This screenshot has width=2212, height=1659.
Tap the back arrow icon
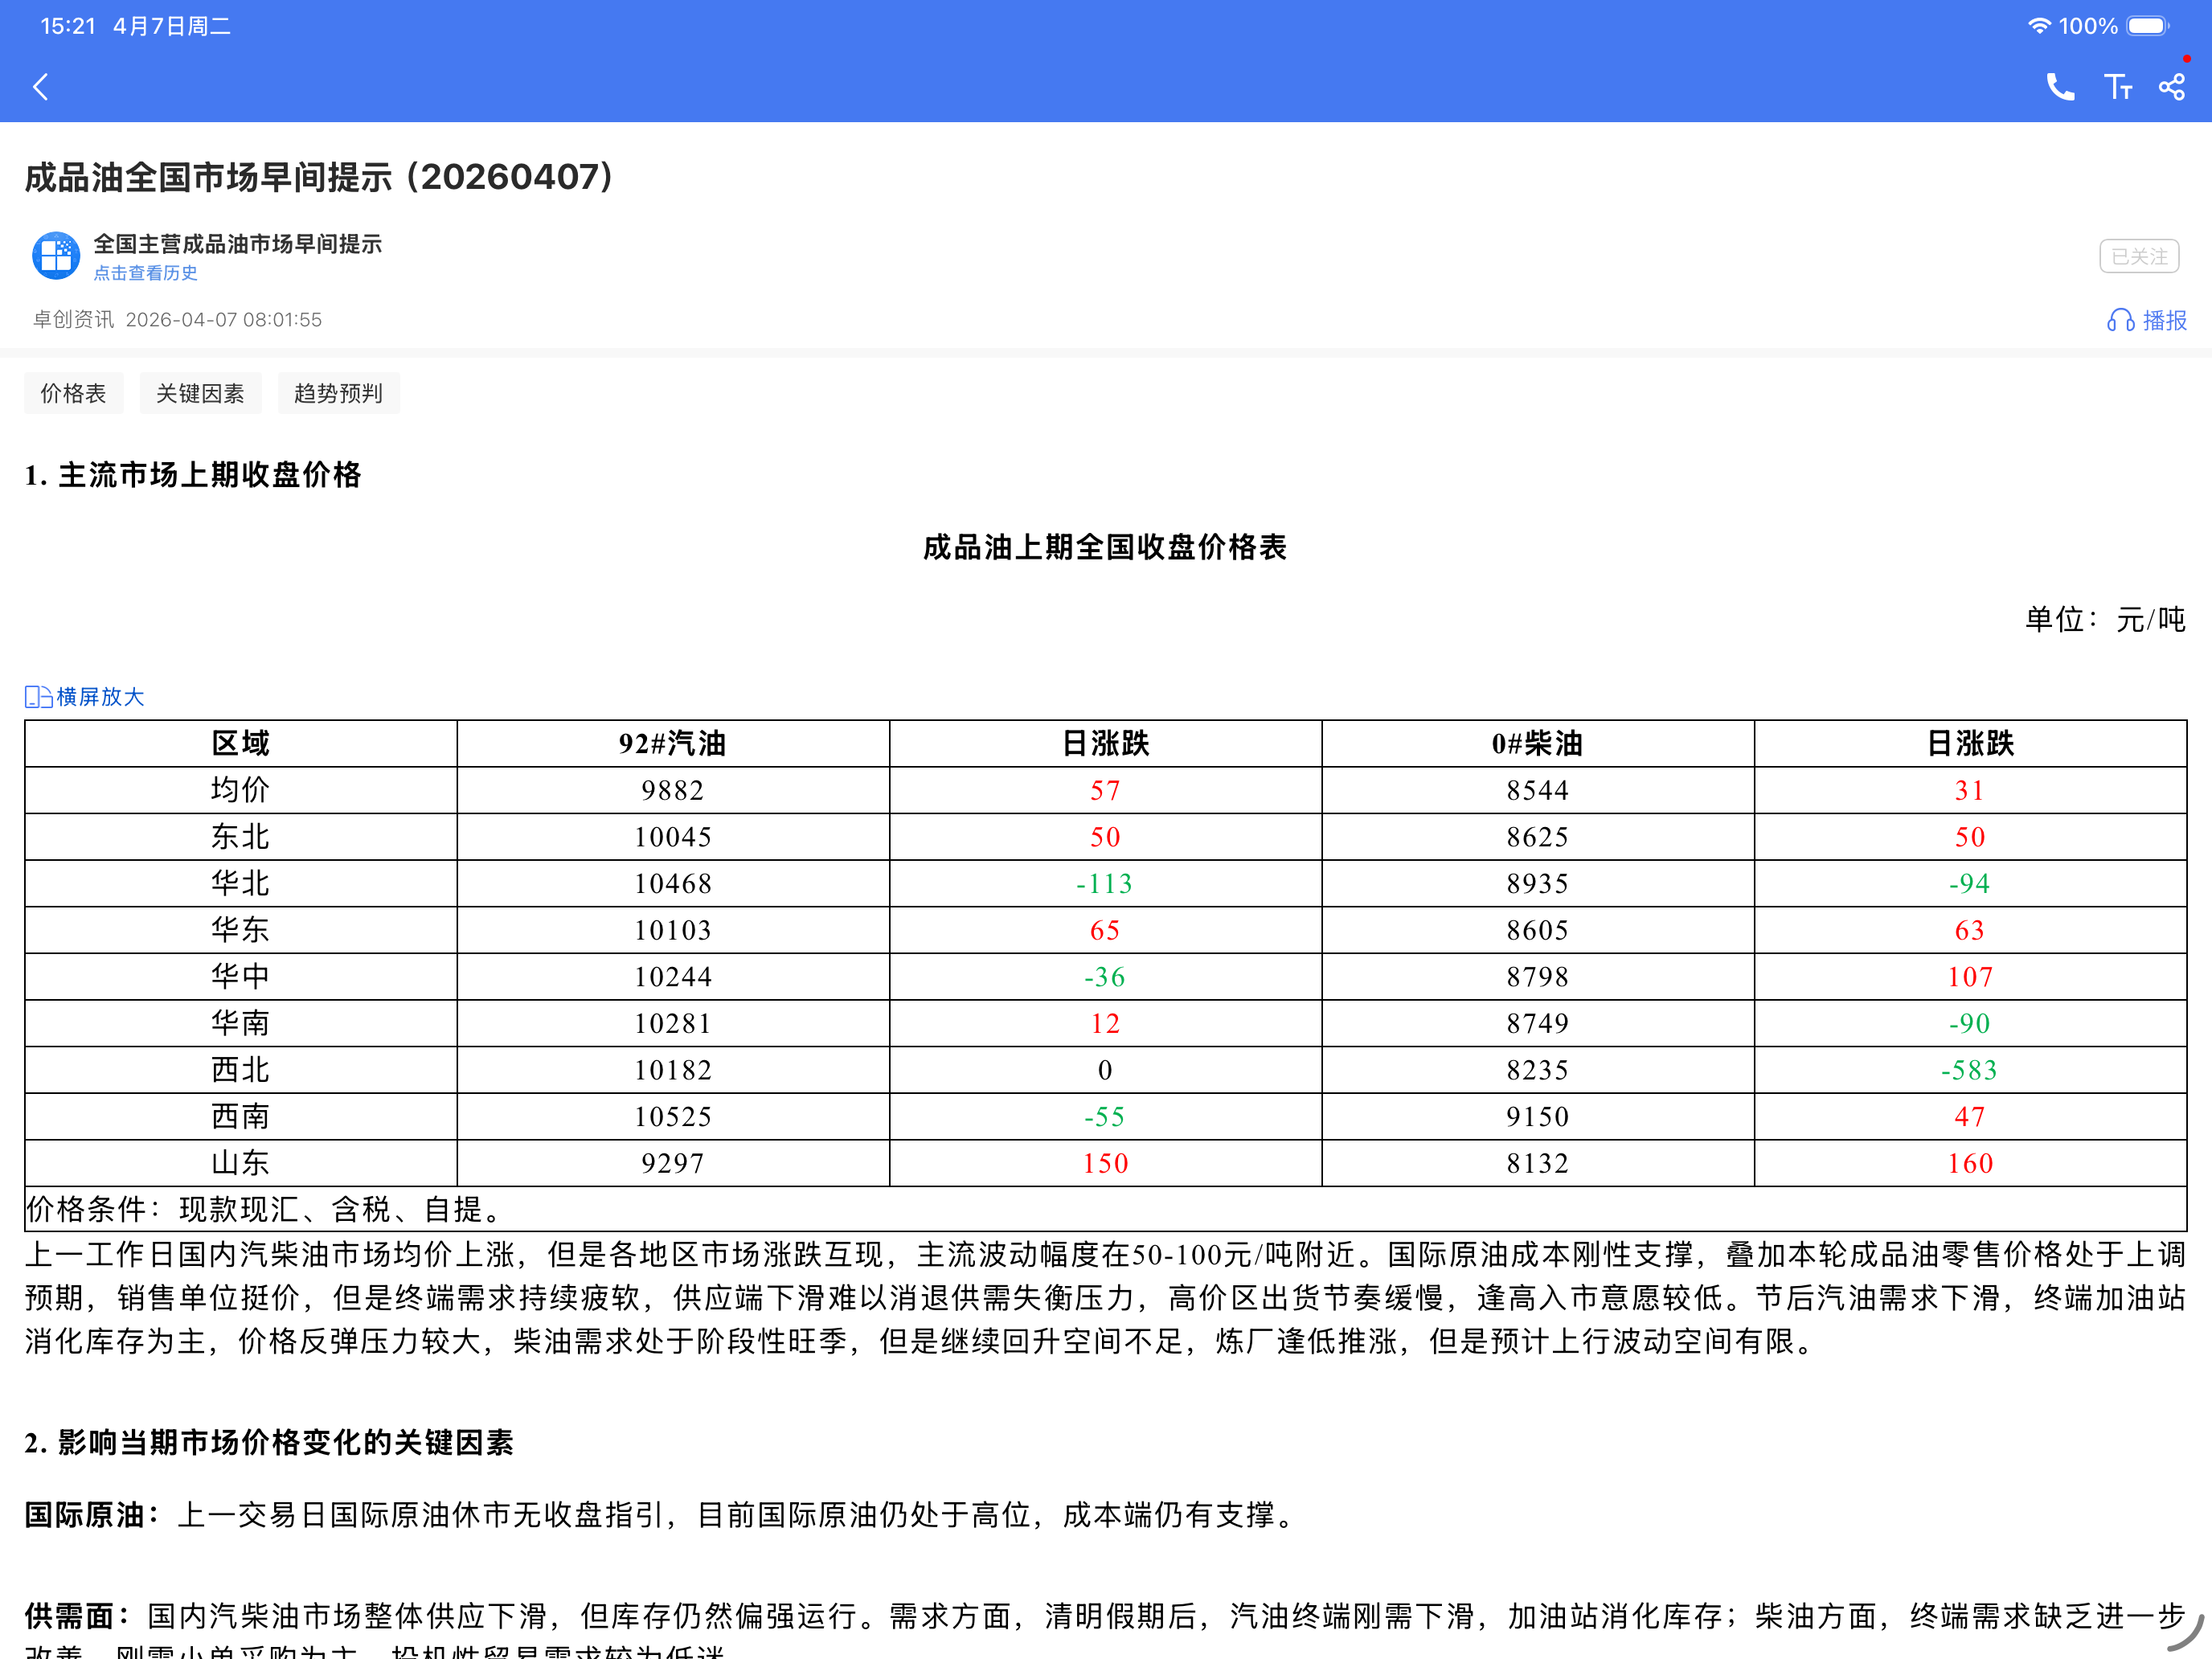[x=41, y=87]
